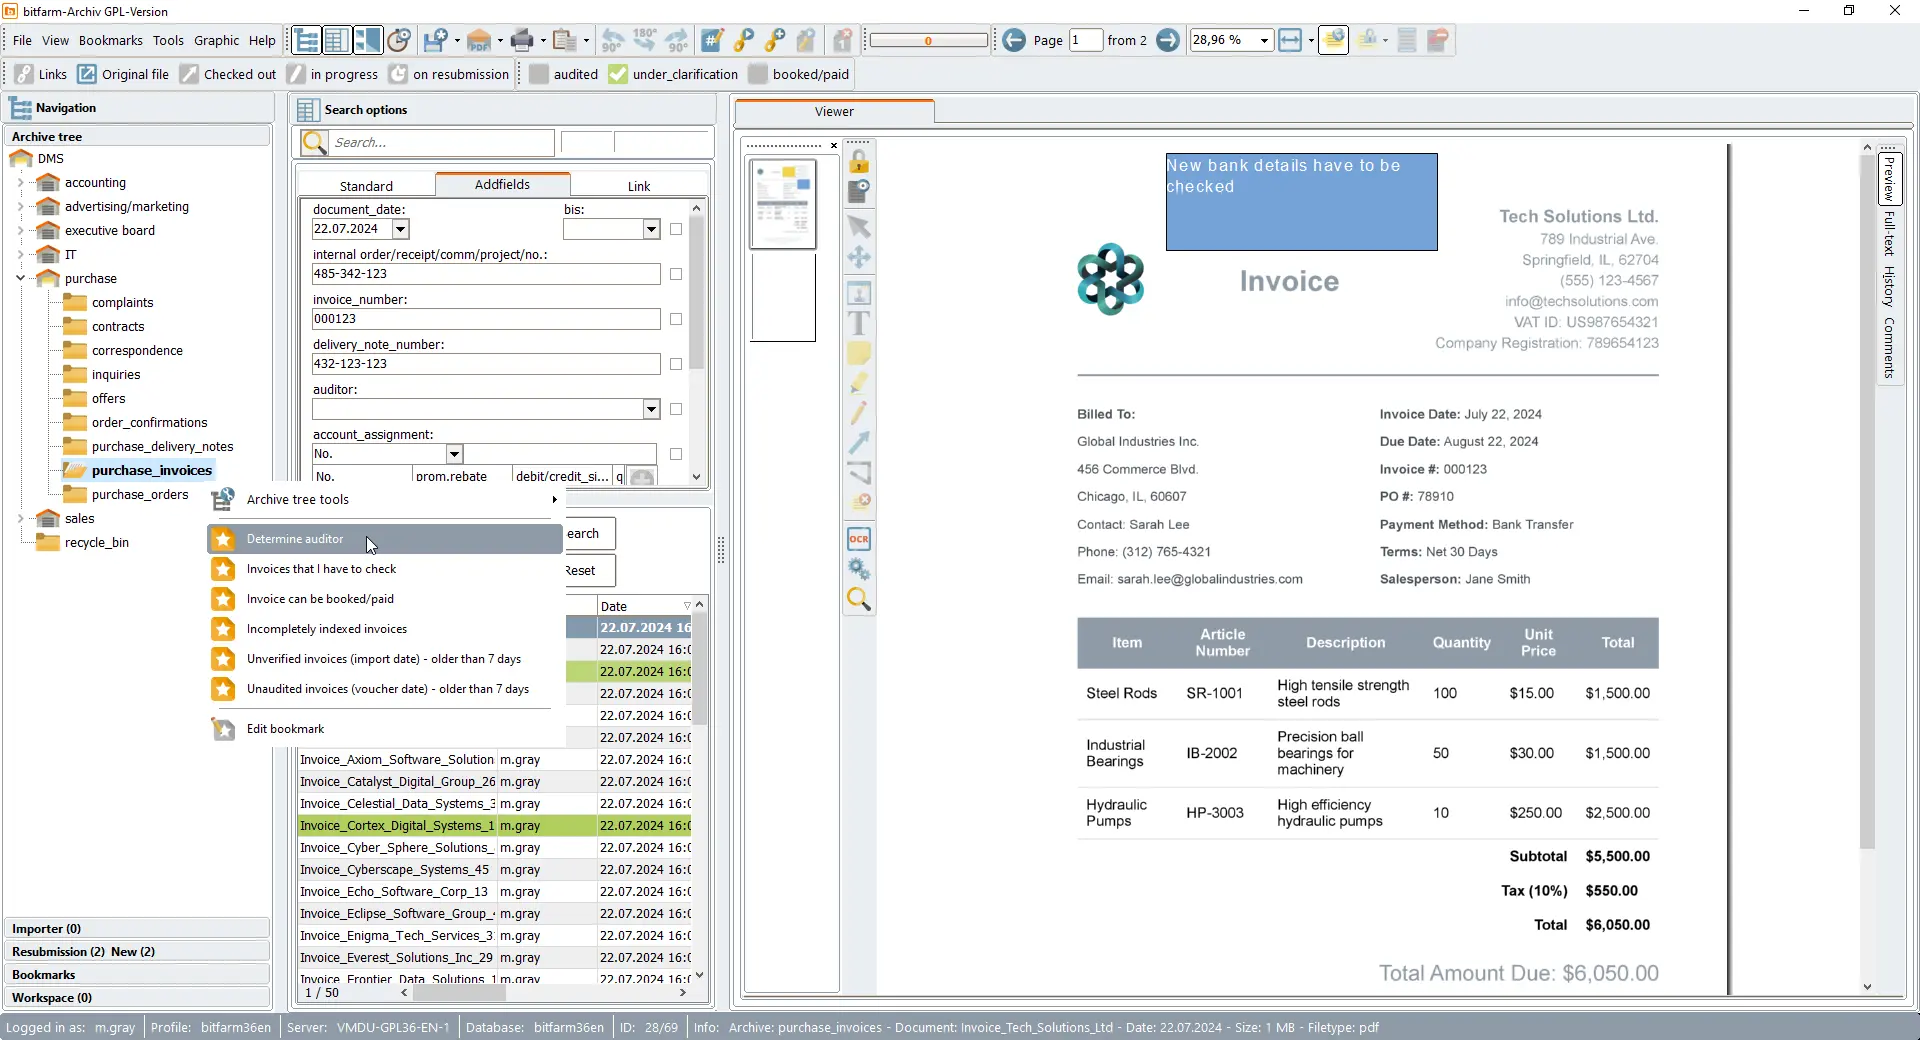Select the lock annotation tool in viewer
The height and width of the screenshot is (1040, 1920).
point(859,161)
